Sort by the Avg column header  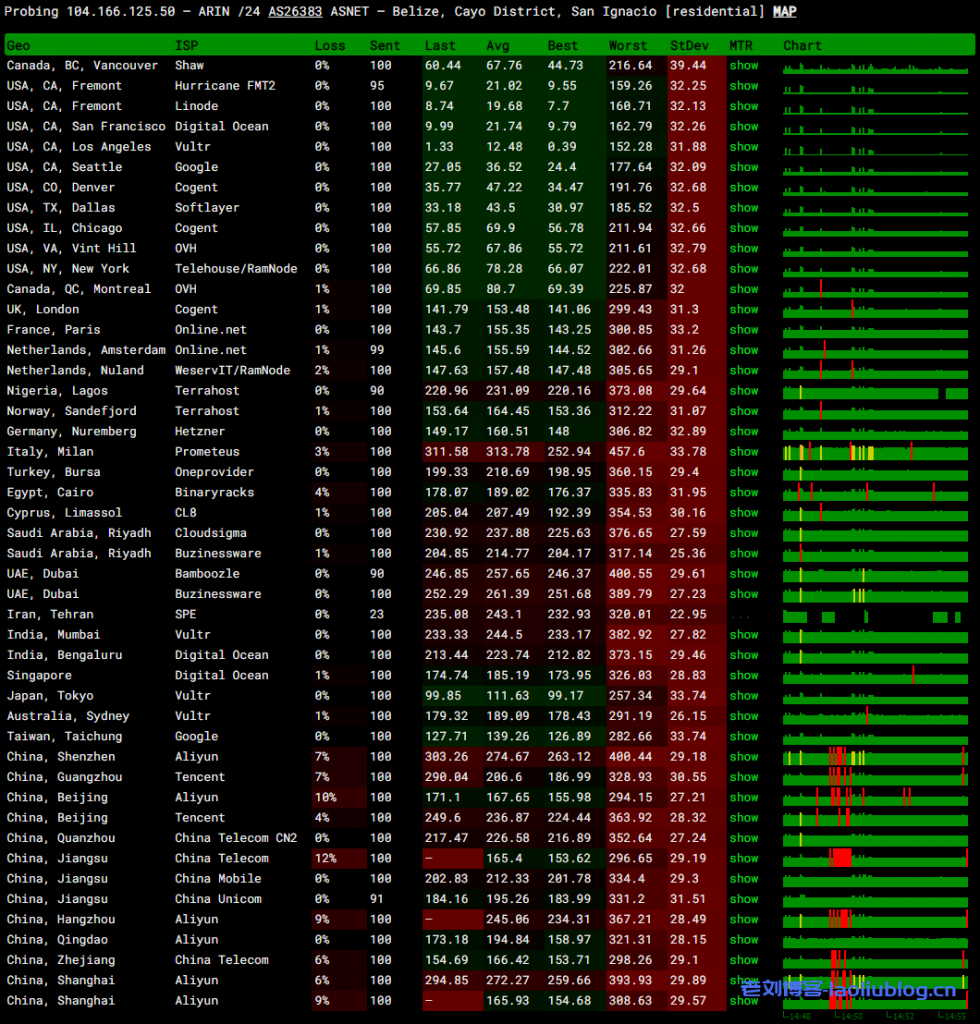pyautogui.click(x=497, y=46)
